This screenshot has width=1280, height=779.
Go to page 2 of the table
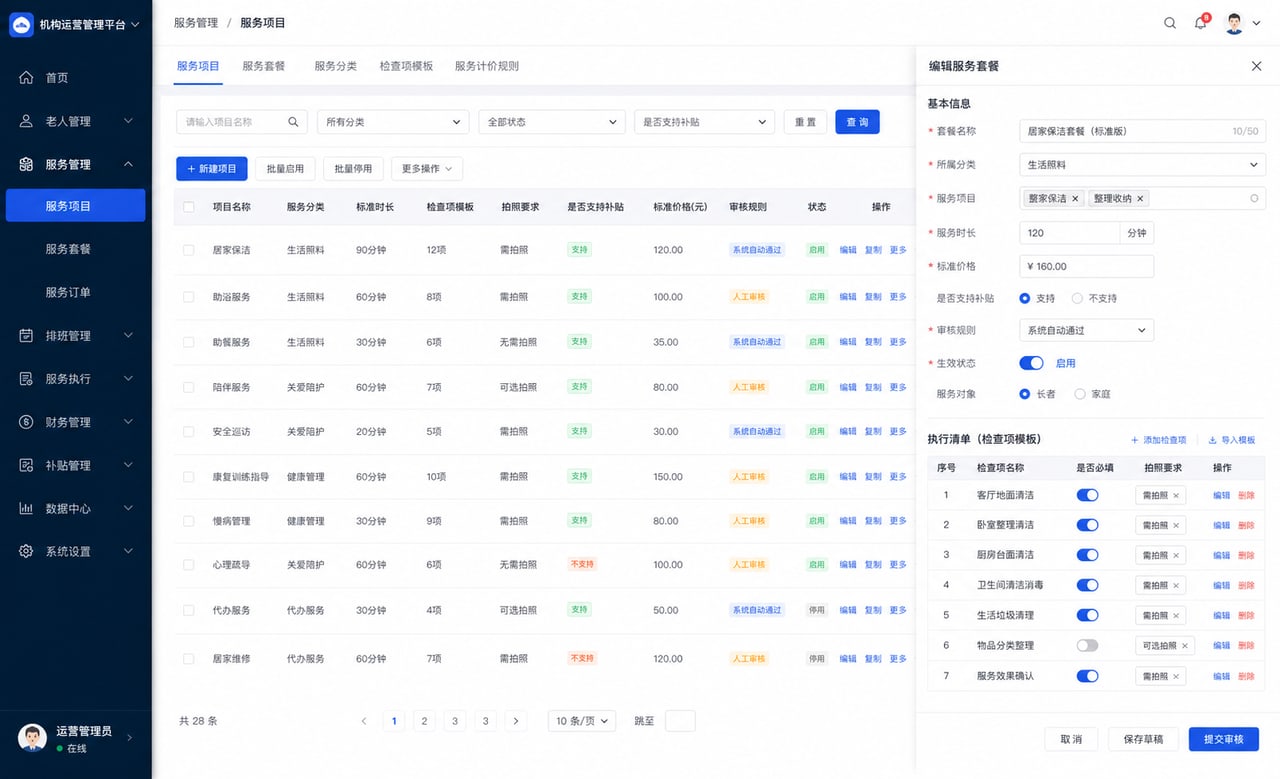tap(425, 721)
